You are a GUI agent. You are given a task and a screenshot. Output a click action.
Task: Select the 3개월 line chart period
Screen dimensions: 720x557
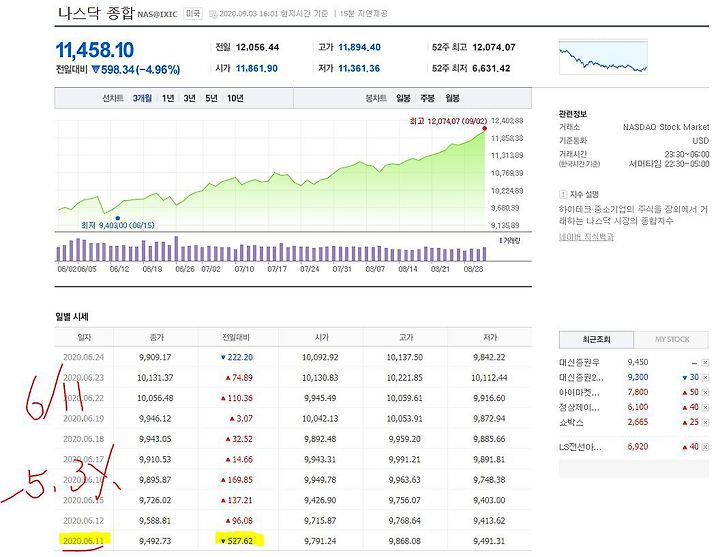click(x=142, y=98)
